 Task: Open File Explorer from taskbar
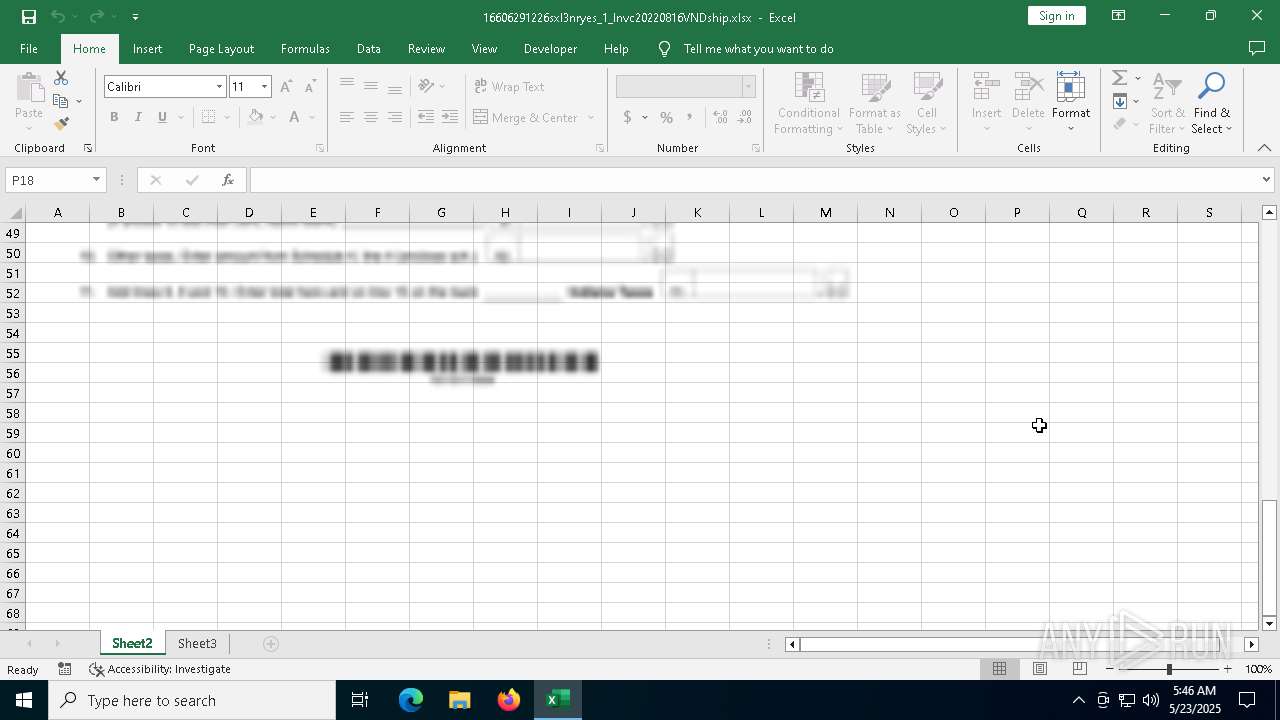click(459, 700)
